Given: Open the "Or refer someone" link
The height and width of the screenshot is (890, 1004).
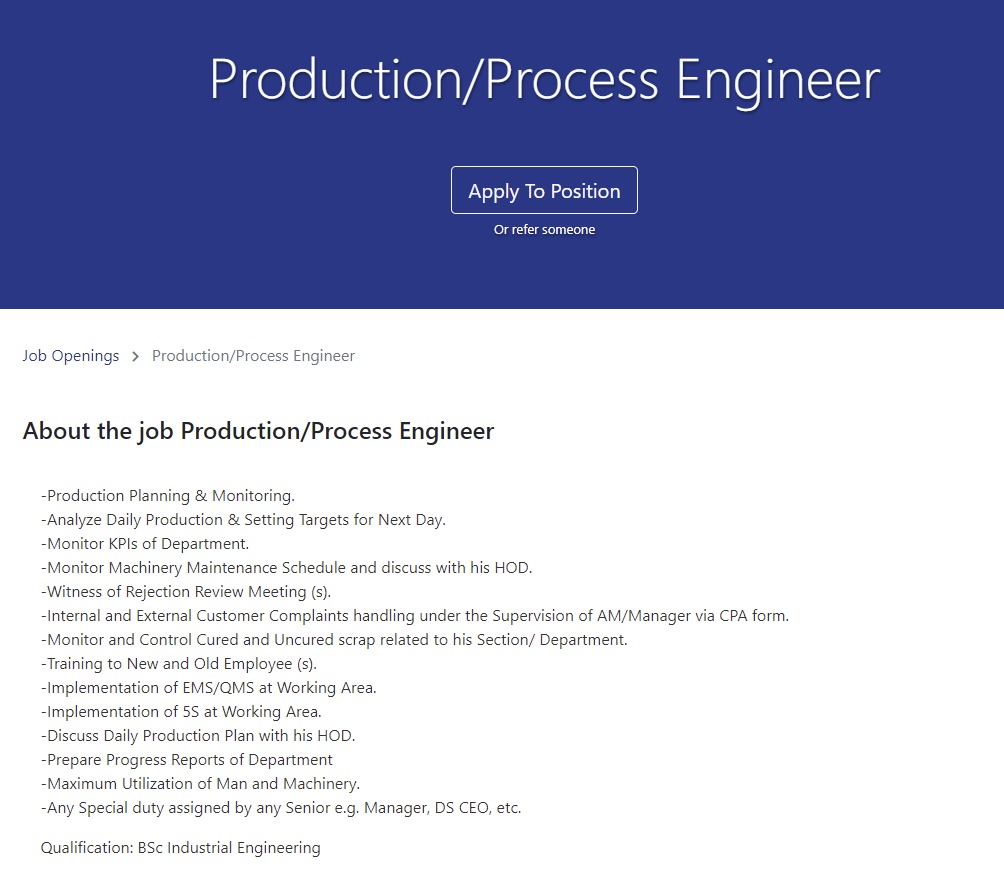Looking at the screenshot, I should click(544, 230).
